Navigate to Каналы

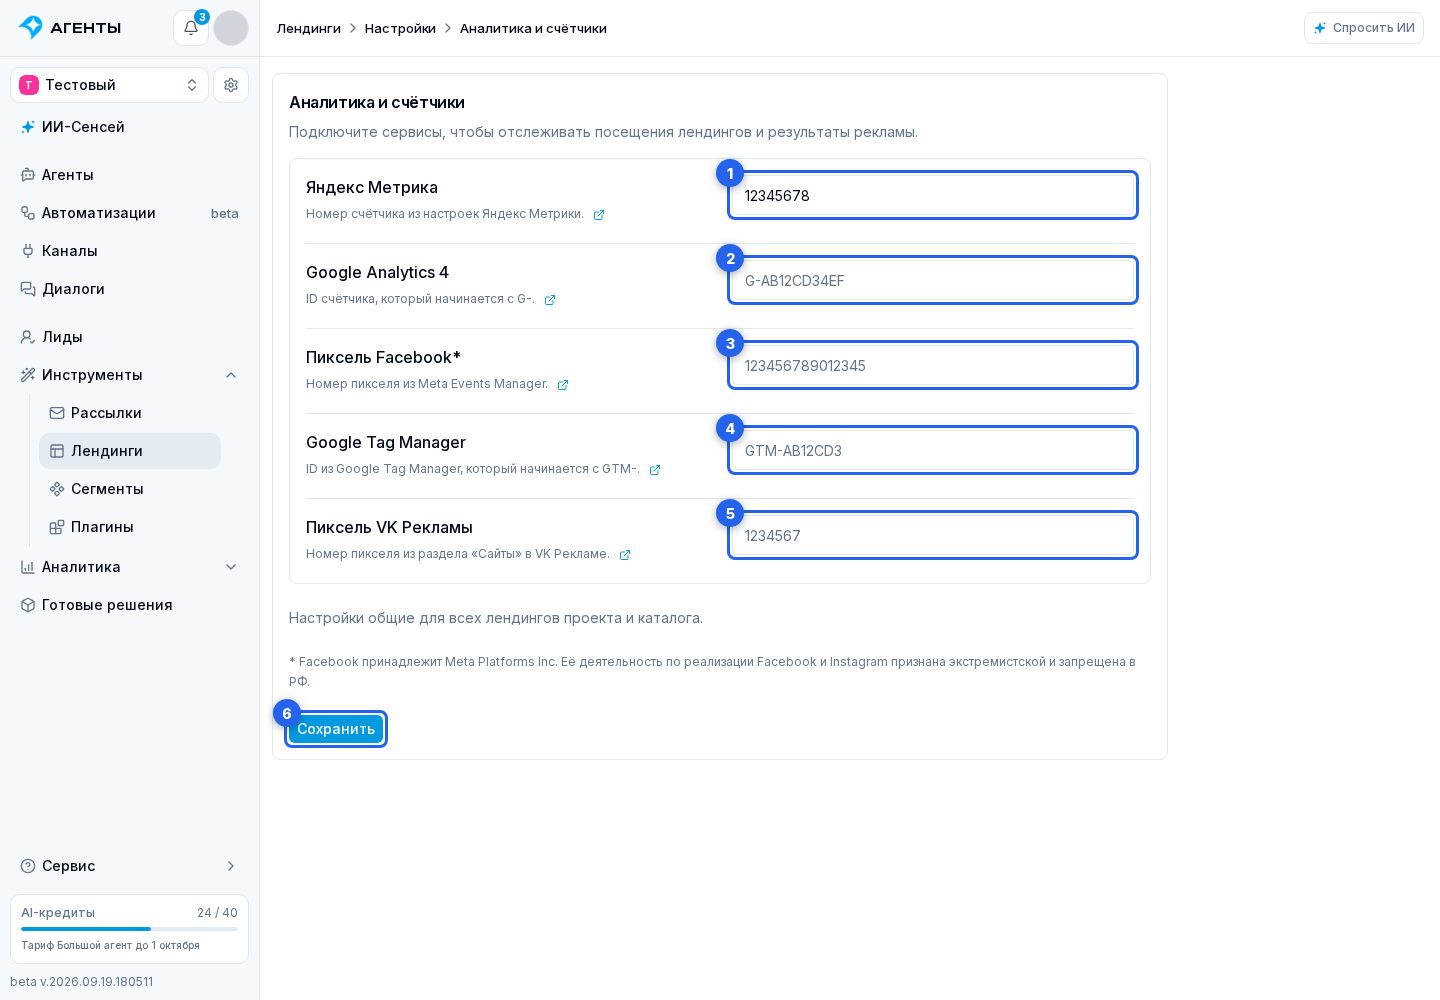[x=130, y=251]
